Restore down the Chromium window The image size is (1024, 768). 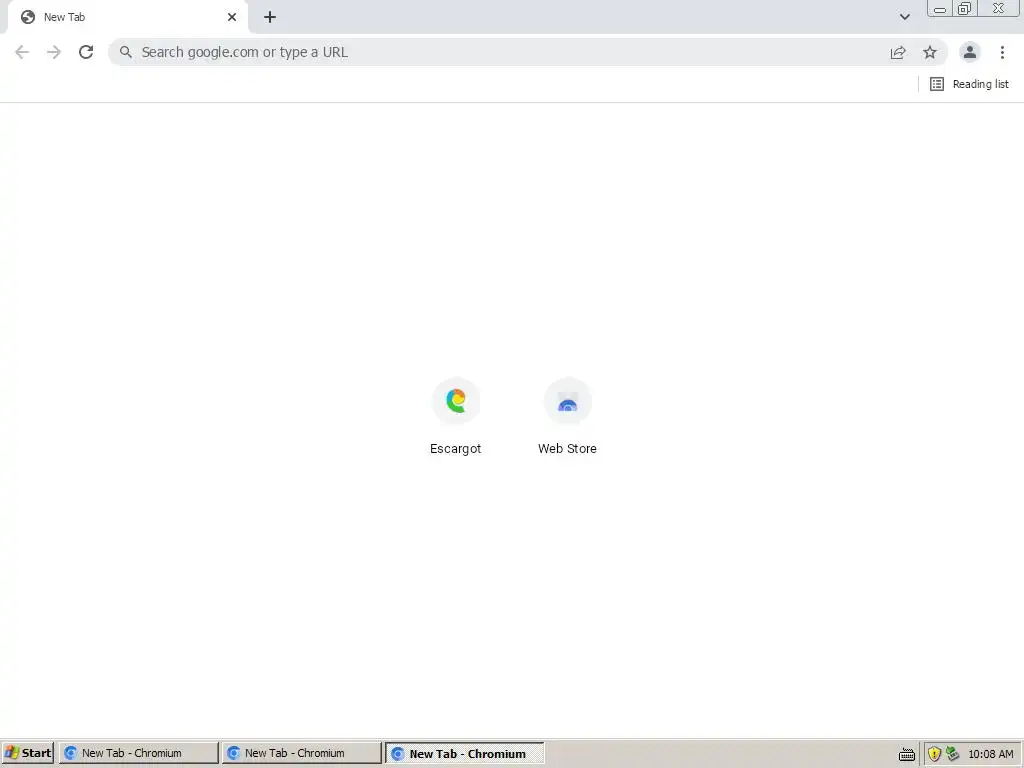coord(965,8)
